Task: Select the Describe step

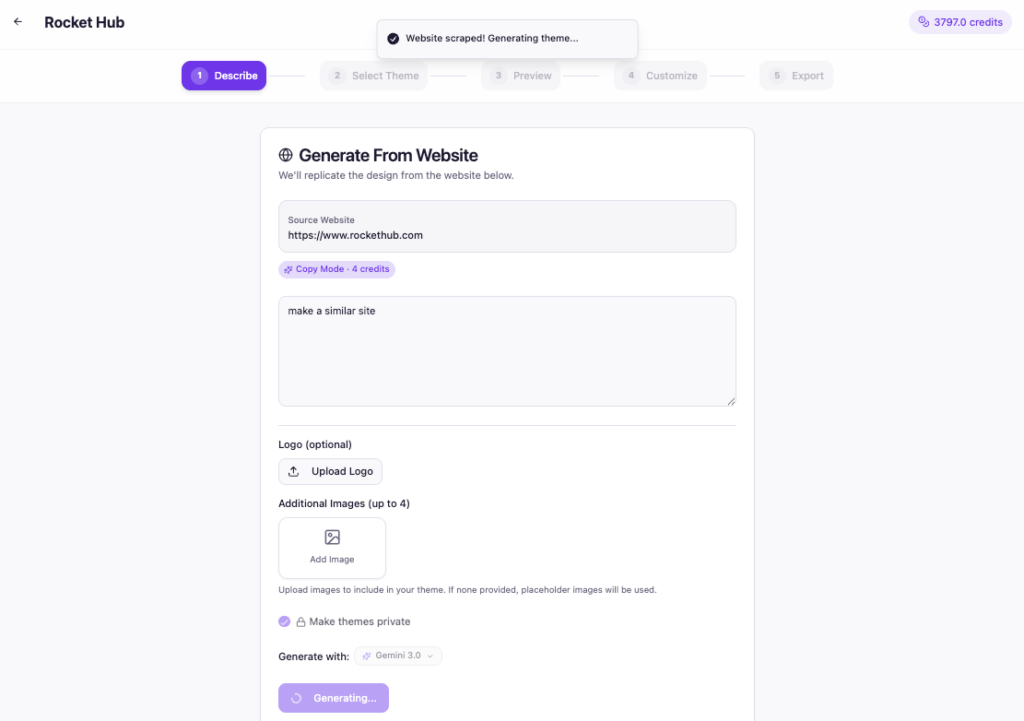Action: (x=224, y=76)
